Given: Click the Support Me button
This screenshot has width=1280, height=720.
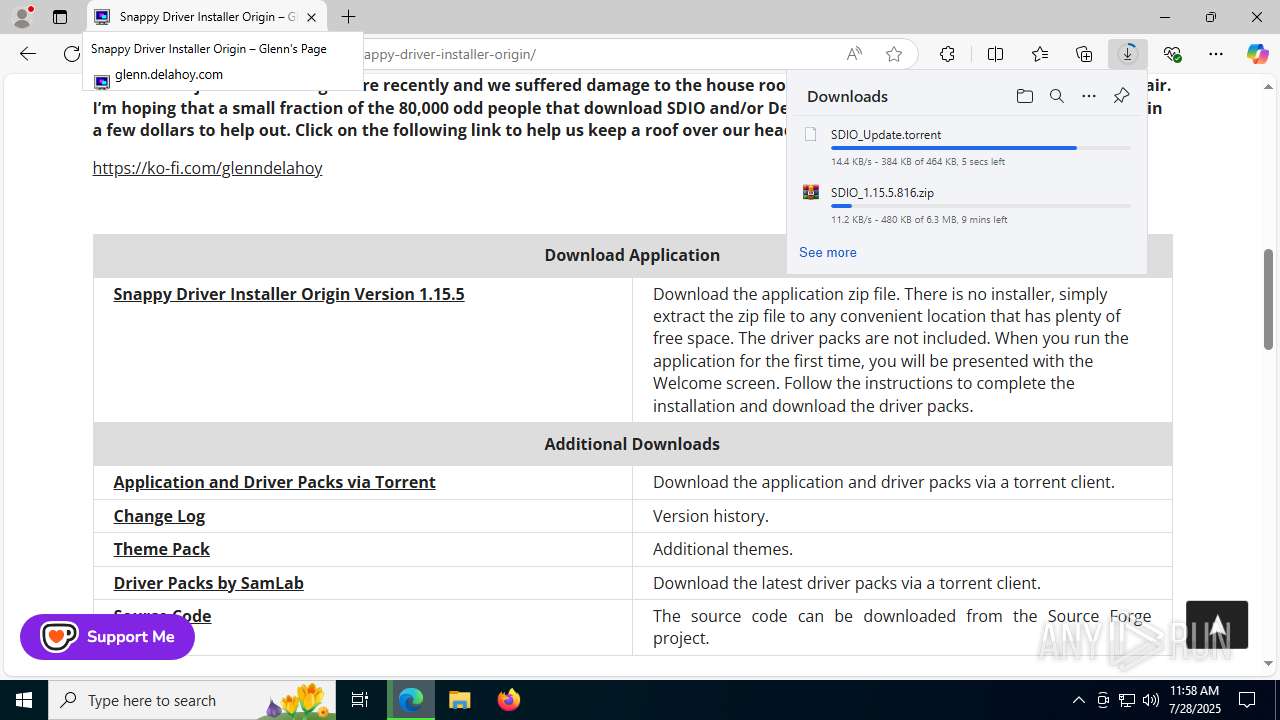Looking at the screenshot, I should tap(107, 637).
